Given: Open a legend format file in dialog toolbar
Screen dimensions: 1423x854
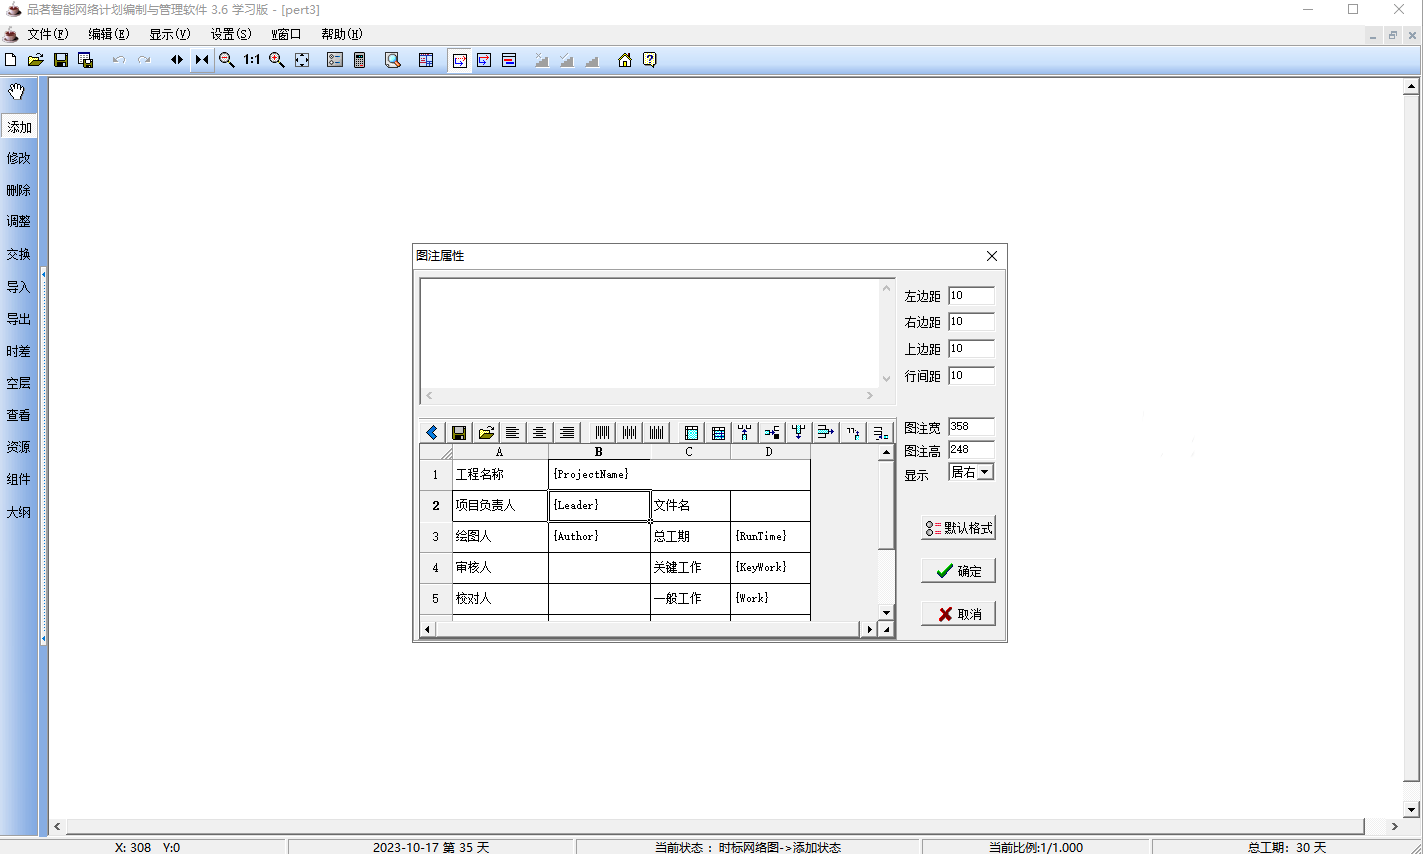Looking at the screenshot, I should [x=486, y=432].
